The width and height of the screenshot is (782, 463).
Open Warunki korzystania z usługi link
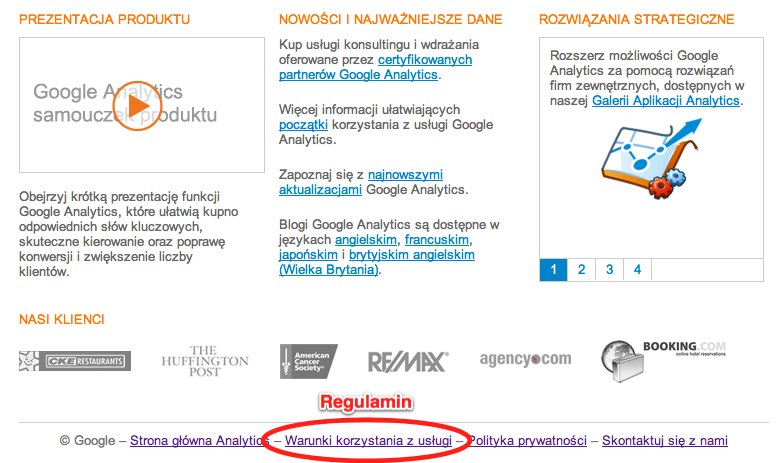368,441
